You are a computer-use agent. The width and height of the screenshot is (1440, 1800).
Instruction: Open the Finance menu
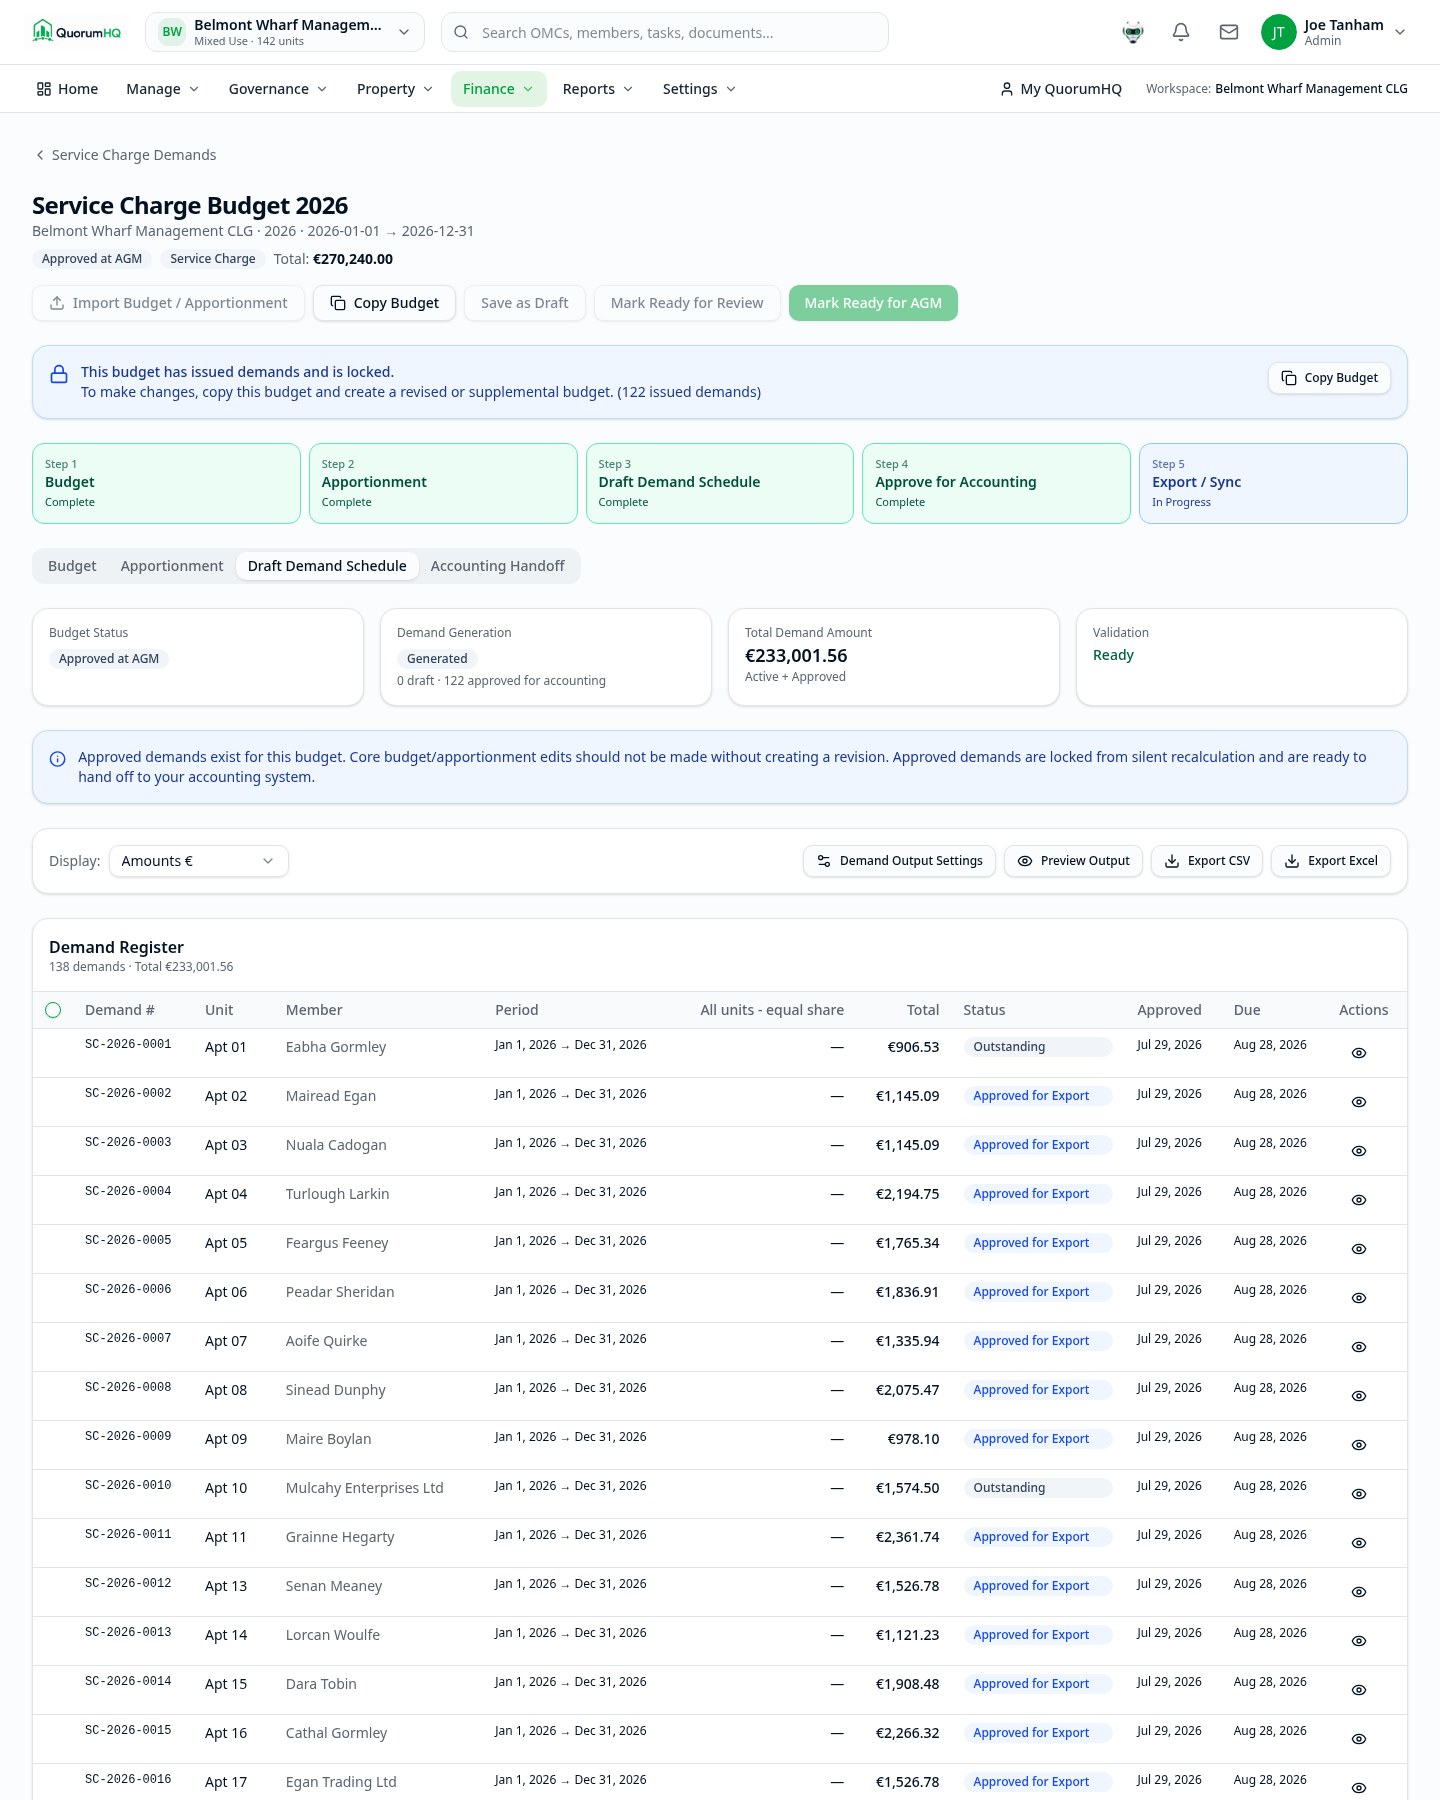498,89
